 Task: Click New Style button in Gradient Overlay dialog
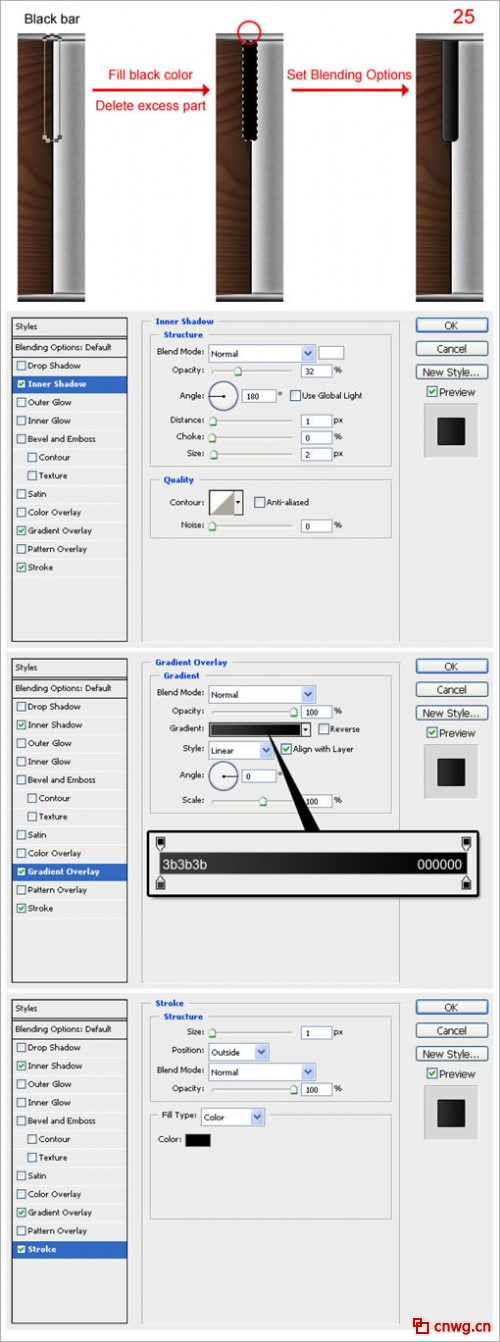pos(452,713)
